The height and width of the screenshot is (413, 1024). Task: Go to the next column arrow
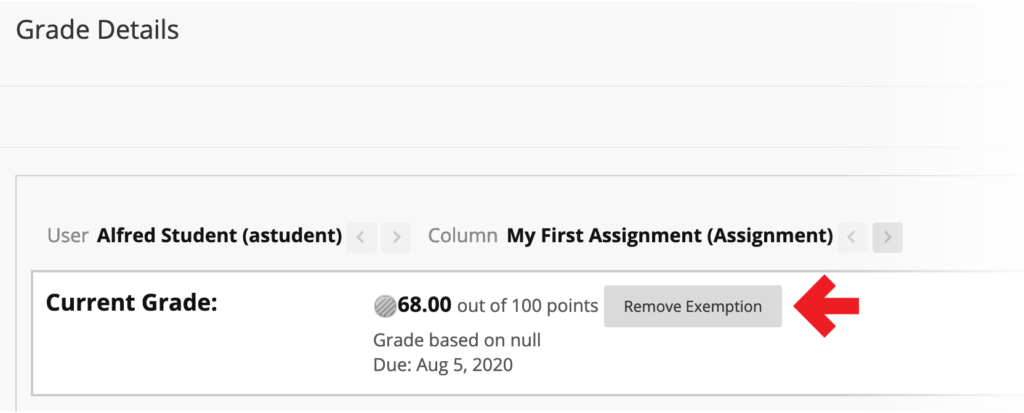(x=887, y=237)
